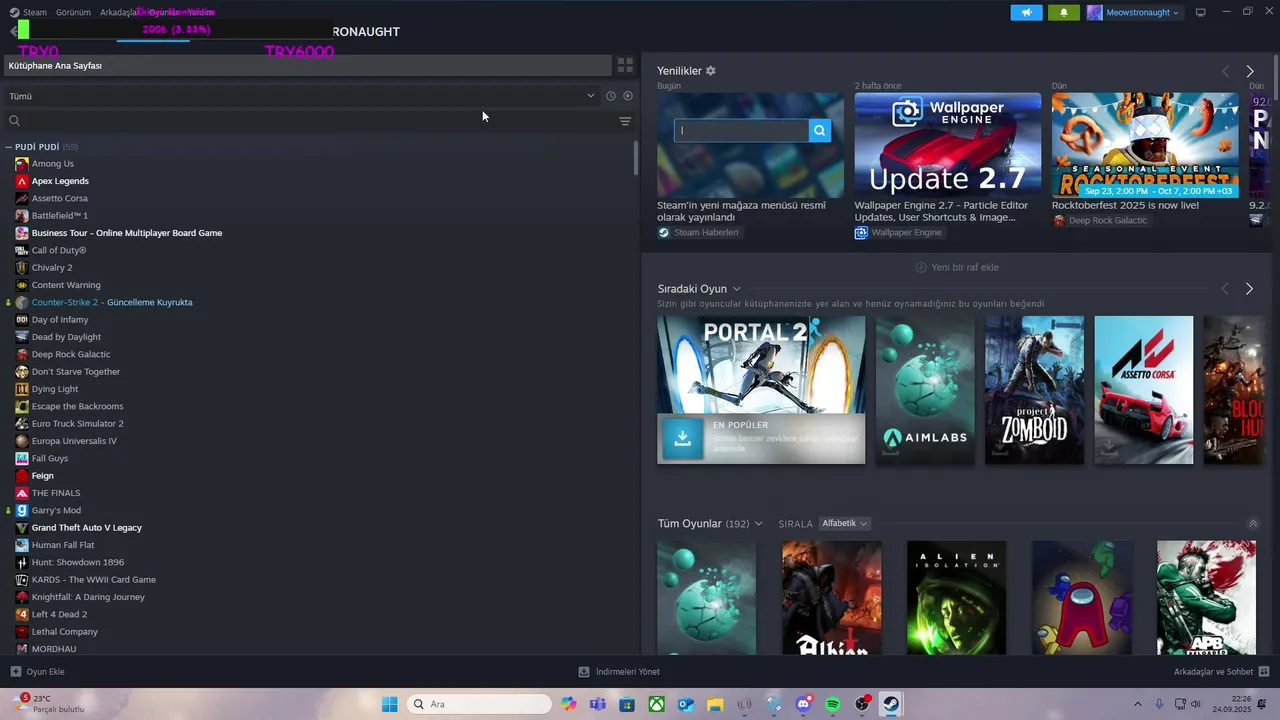Open the Windows Start menu
Image resolution: width=1280 pixels, height=720 pixels.
[389, 704]
